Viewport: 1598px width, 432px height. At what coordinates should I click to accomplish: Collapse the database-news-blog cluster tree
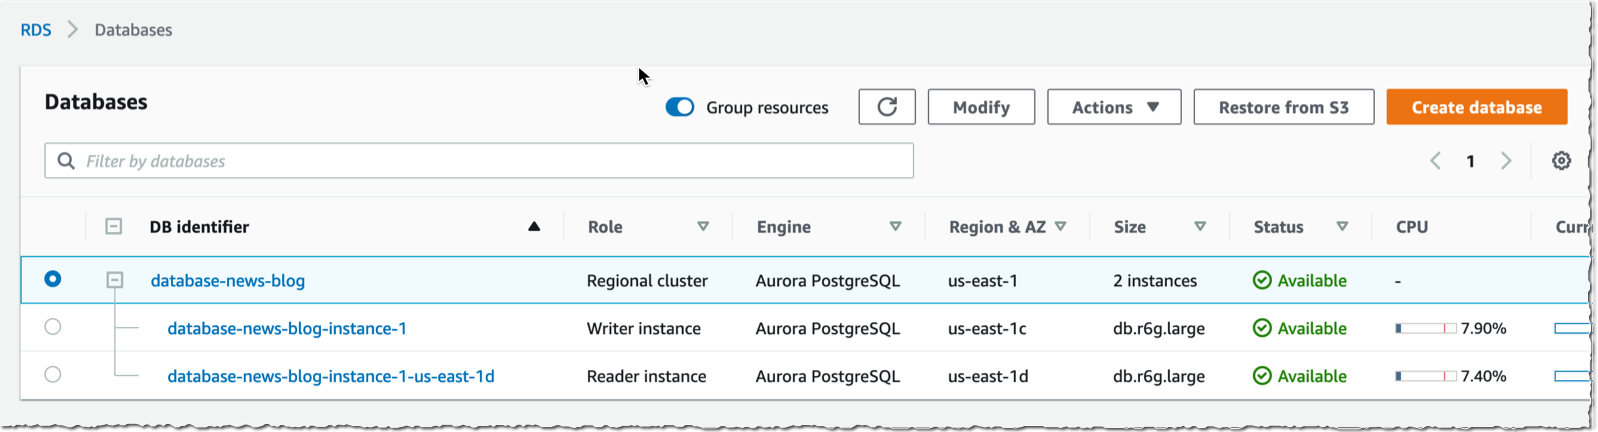(x=115, y=281)
